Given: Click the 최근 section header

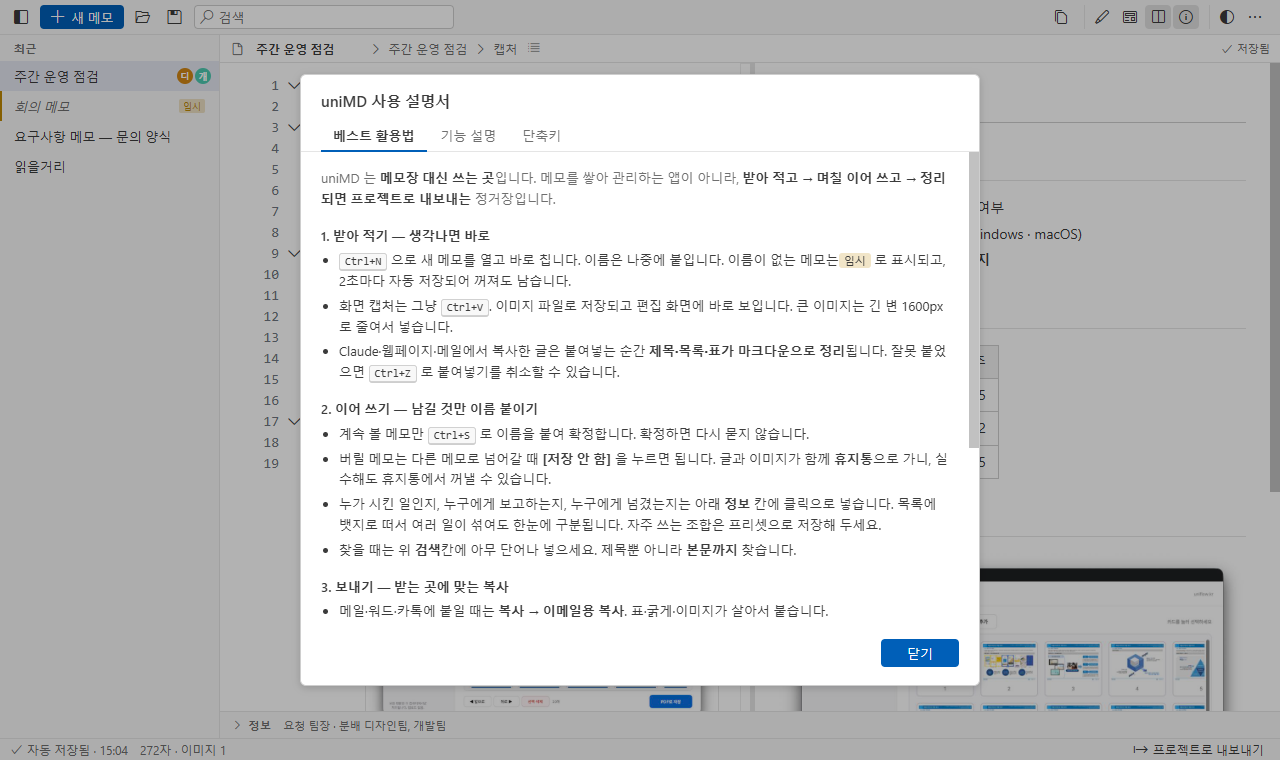Looking at the screenshot, I should pyautogui.click(x=25, y=48).
